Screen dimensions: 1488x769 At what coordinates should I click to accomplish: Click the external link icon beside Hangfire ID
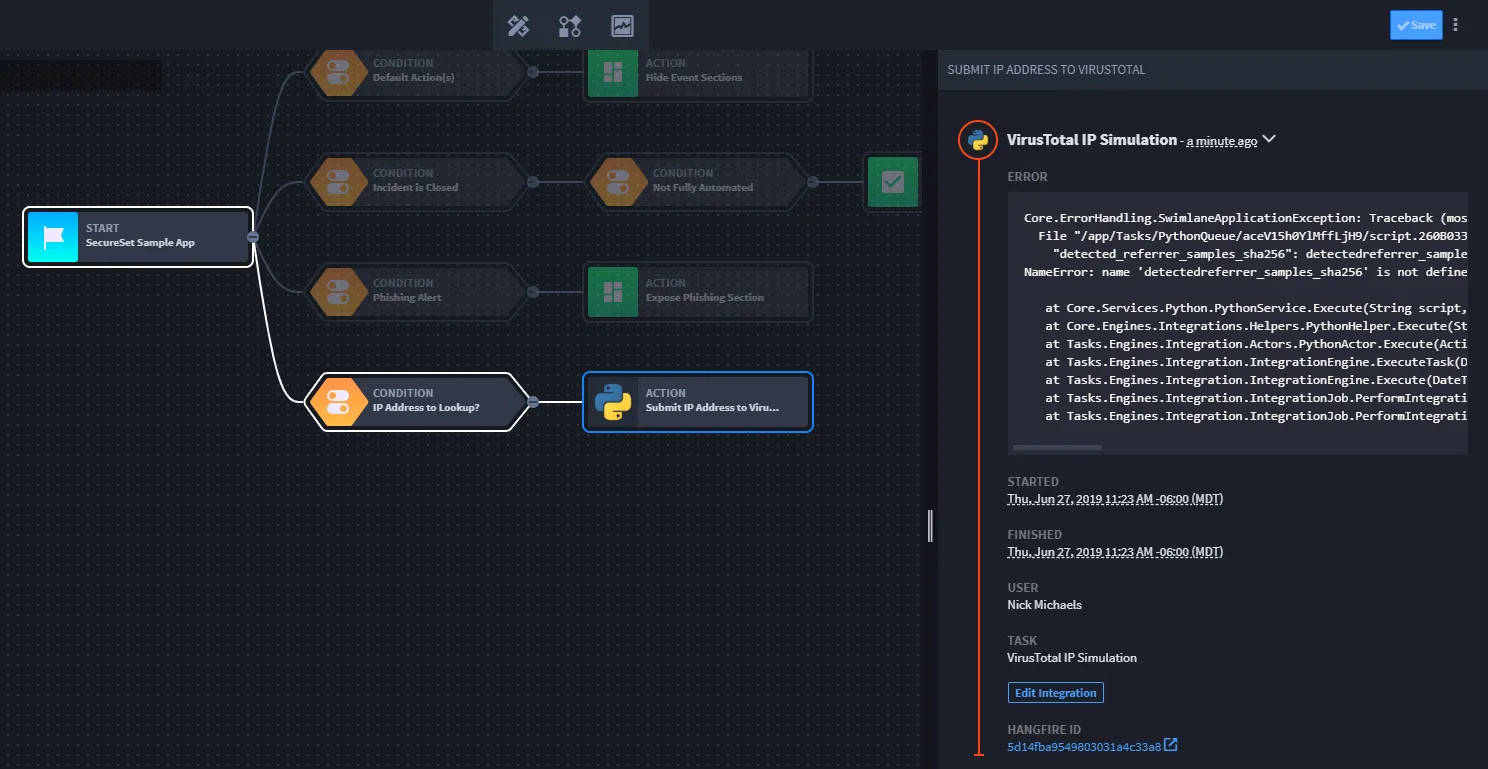point(1171,745)
